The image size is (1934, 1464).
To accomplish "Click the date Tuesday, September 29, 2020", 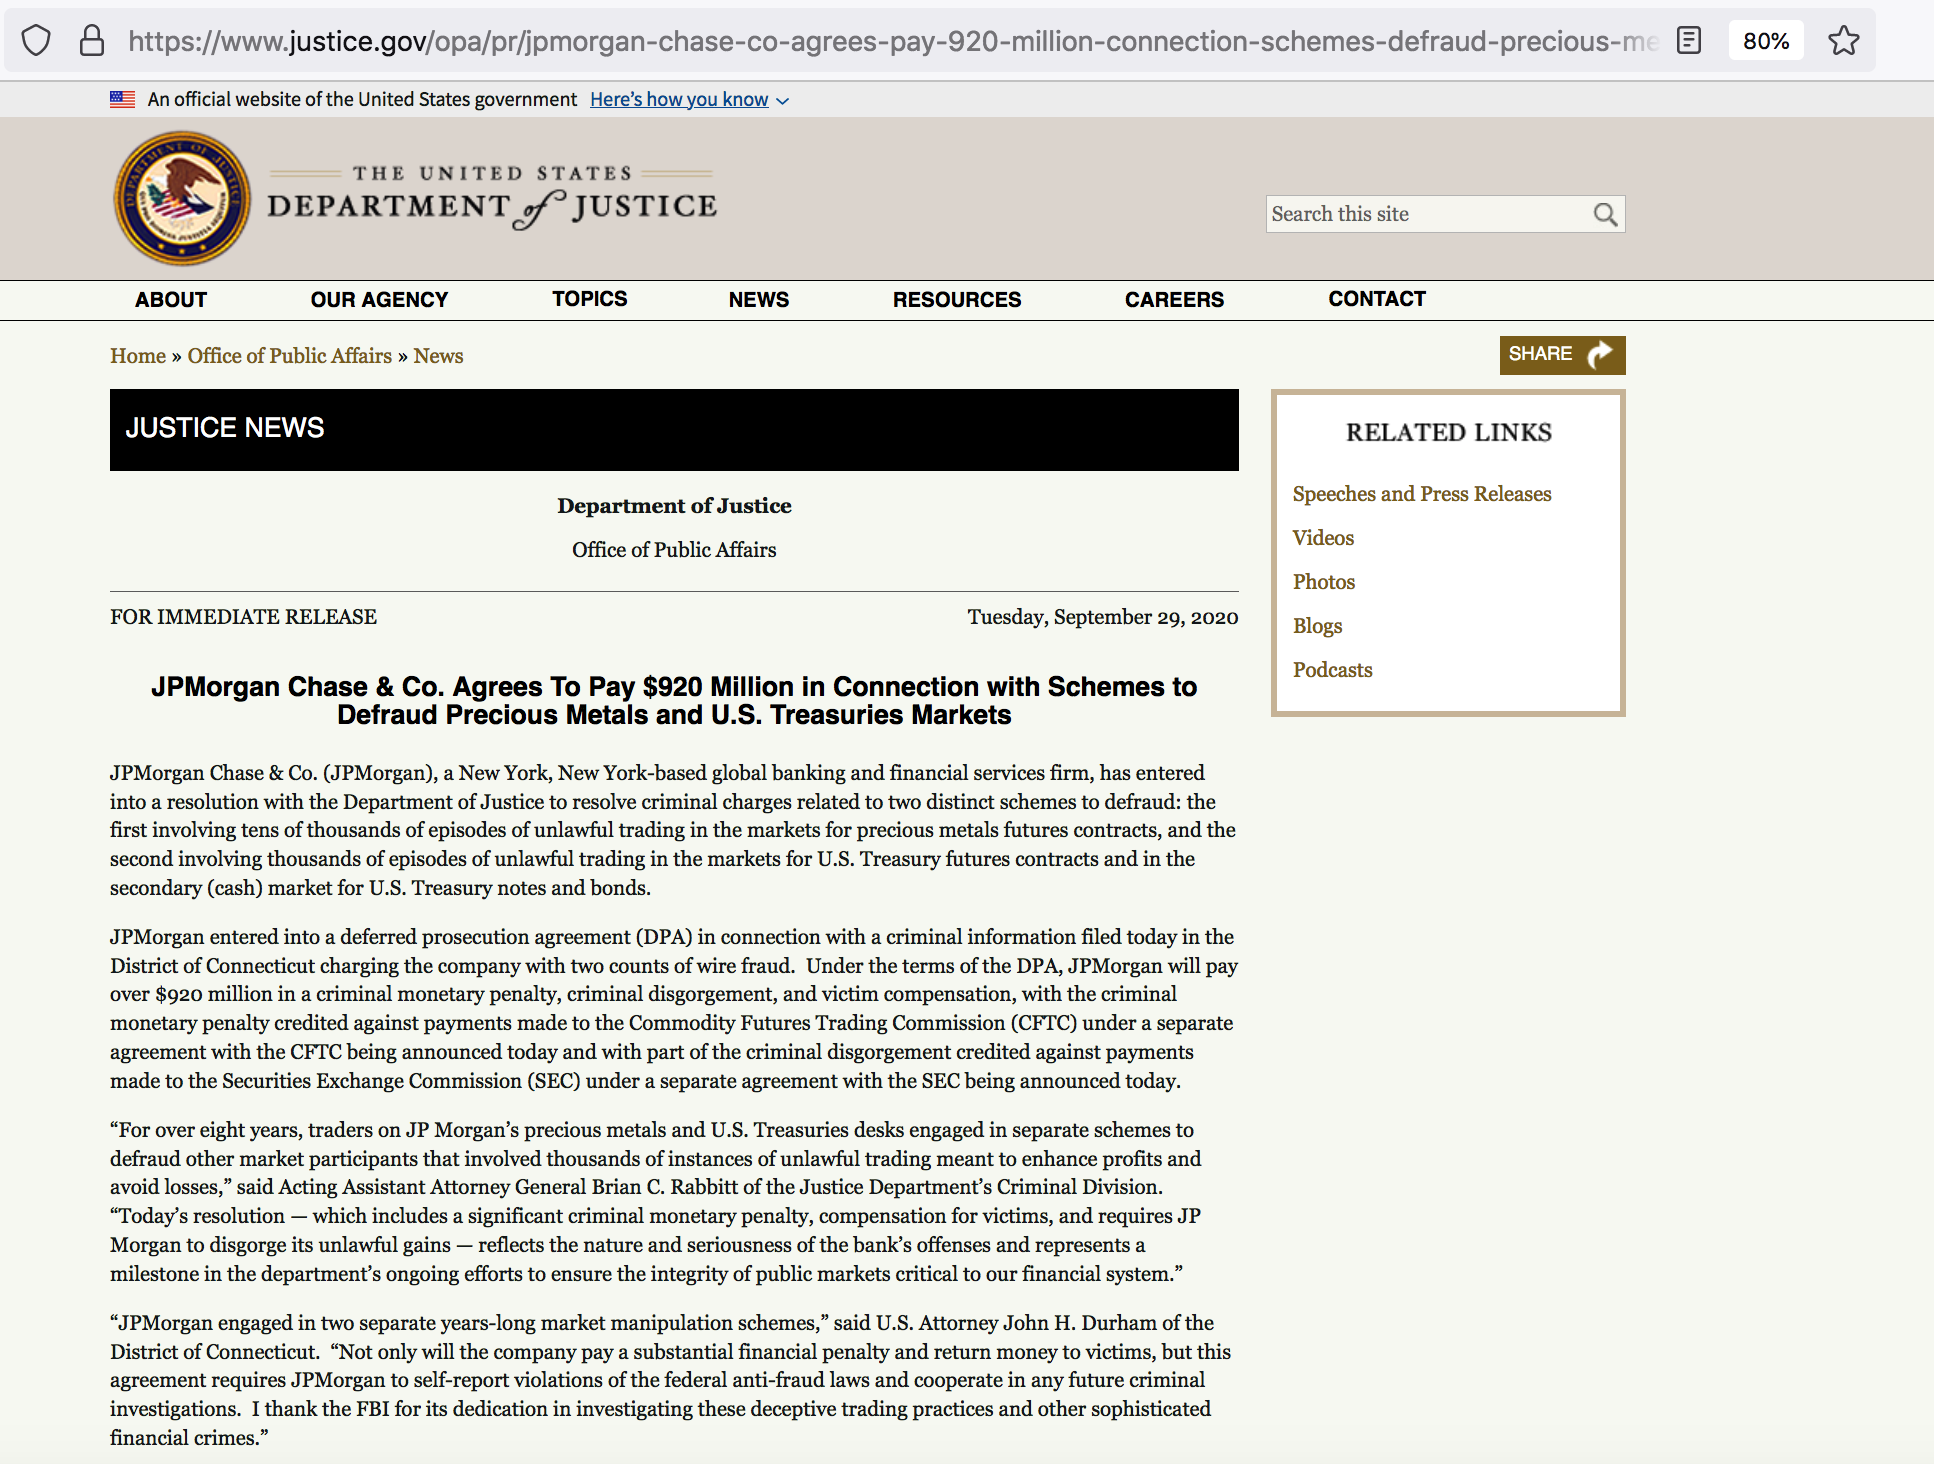I will click(1102, 617).
